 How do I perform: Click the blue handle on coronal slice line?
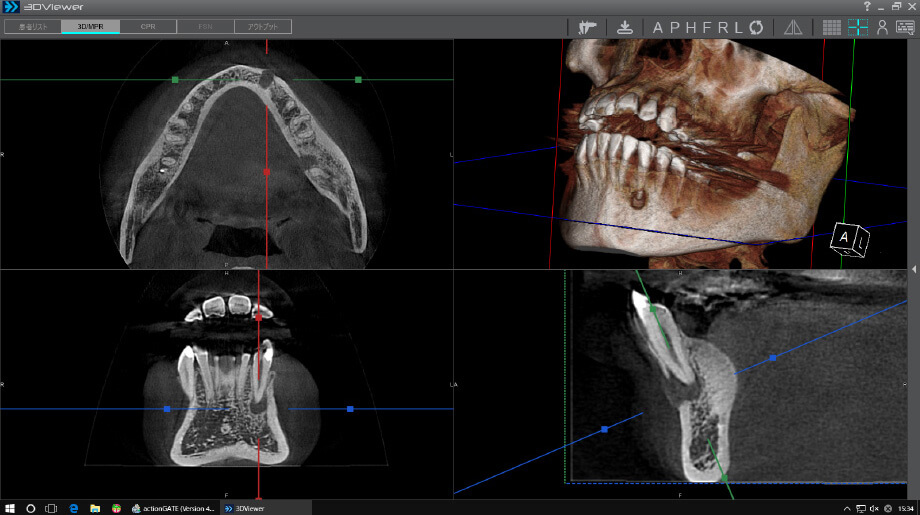coord(167,409)
